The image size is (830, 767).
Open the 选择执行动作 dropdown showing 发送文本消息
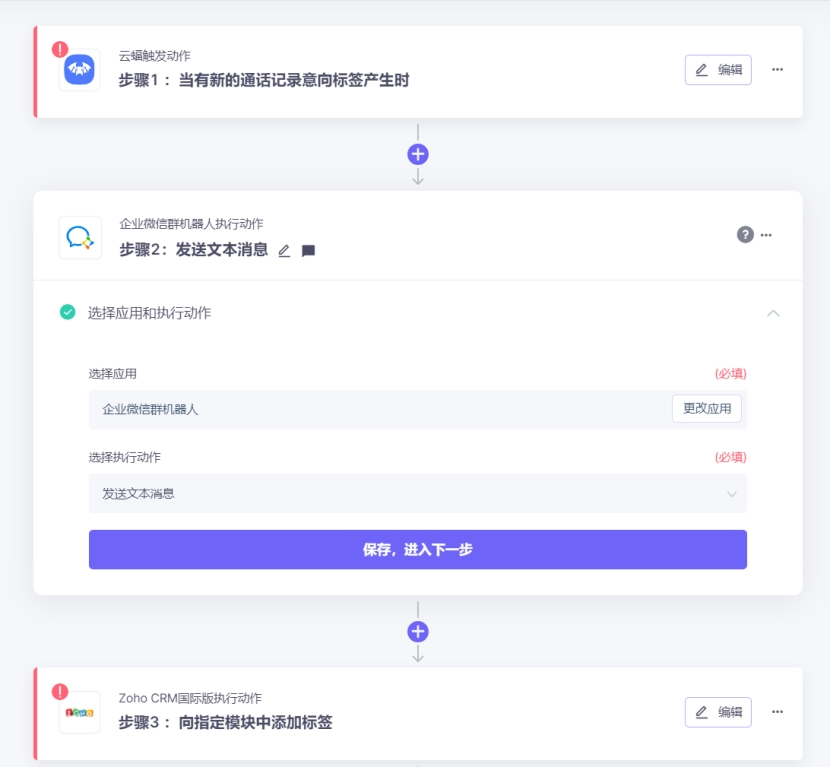pyautogui.click(x=418, y=493)
